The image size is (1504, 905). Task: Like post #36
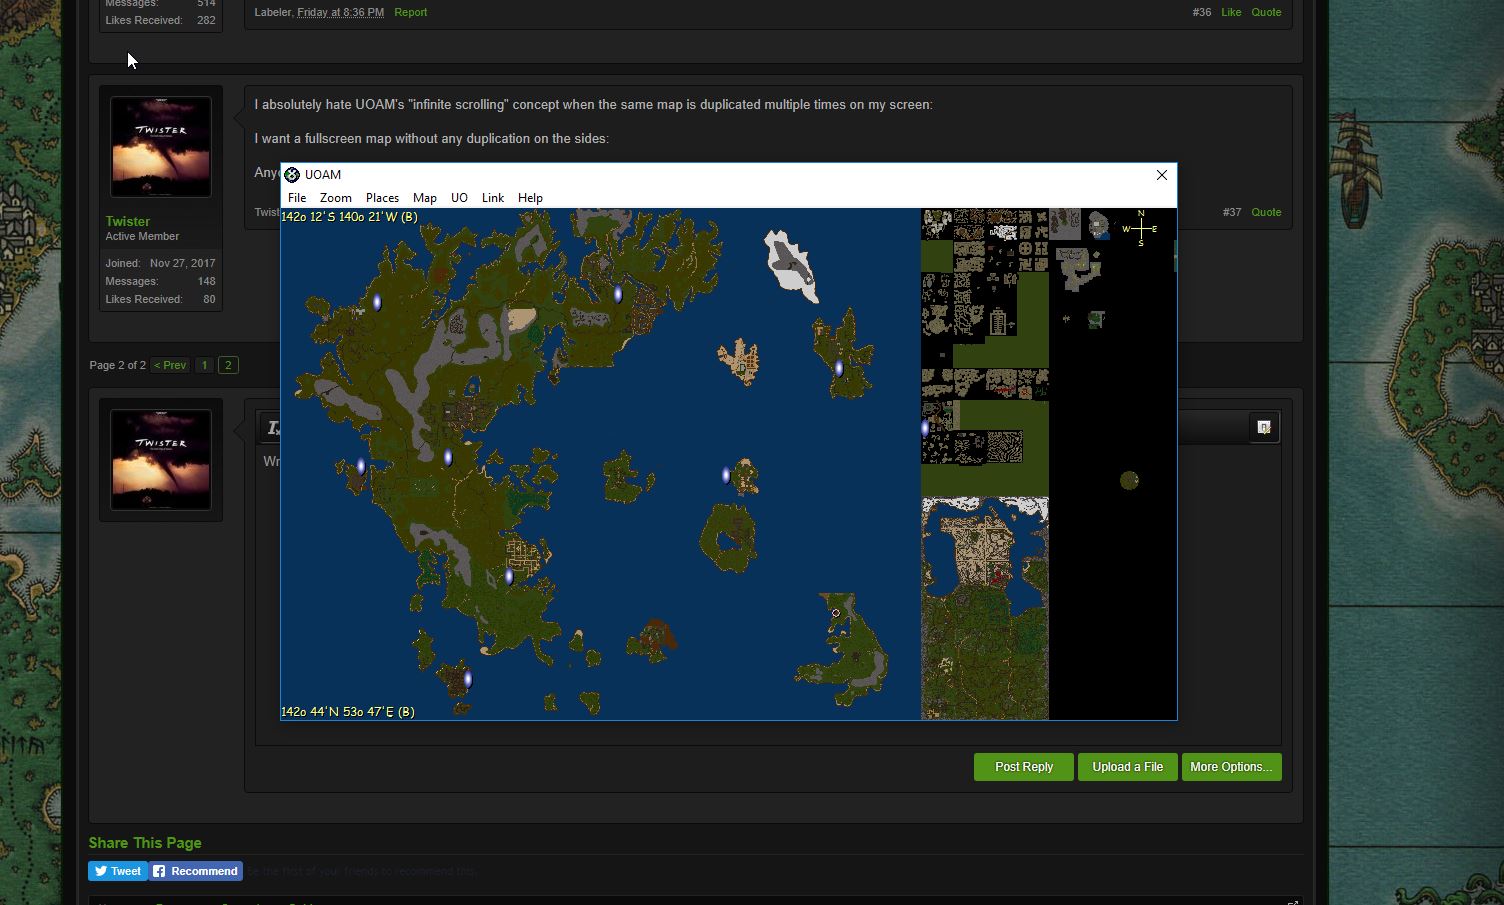click(1231, 12)
